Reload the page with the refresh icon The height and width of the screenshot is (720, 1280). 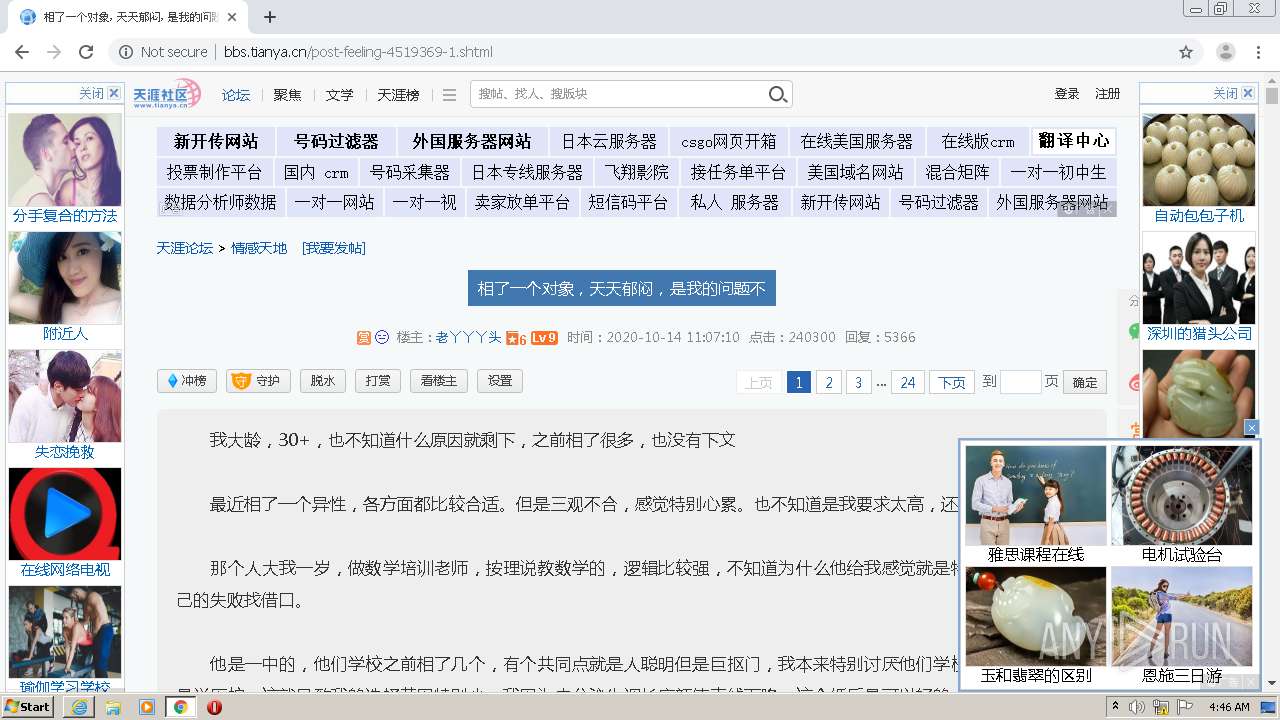(x=86, y=52)
